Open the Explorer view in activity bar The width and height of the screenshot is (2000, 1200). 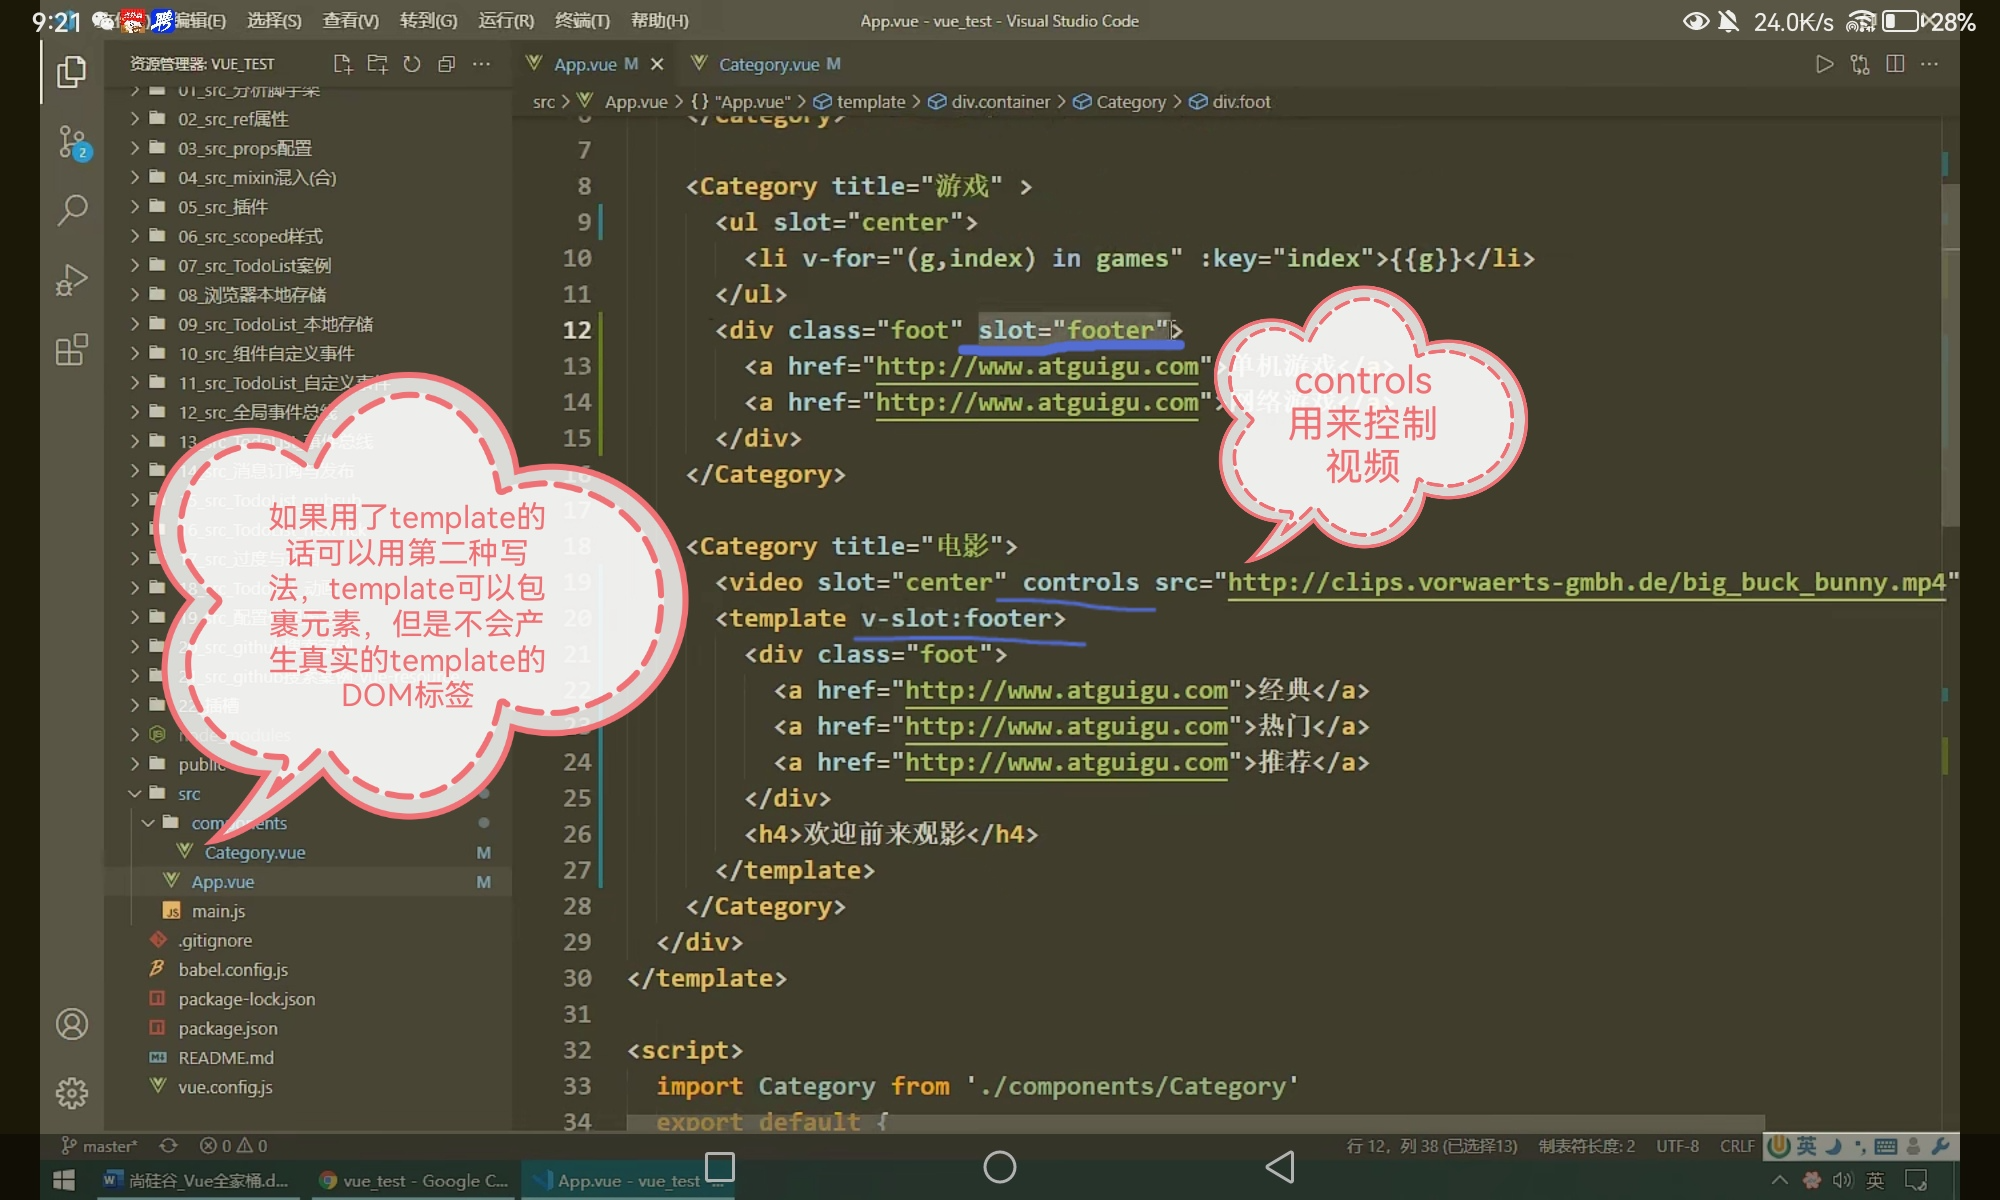(71, 72)
